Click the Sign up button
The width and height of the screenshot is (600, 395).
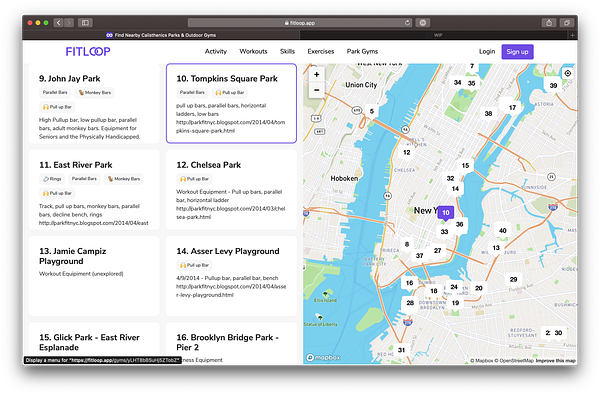click(x=517, y=52)
